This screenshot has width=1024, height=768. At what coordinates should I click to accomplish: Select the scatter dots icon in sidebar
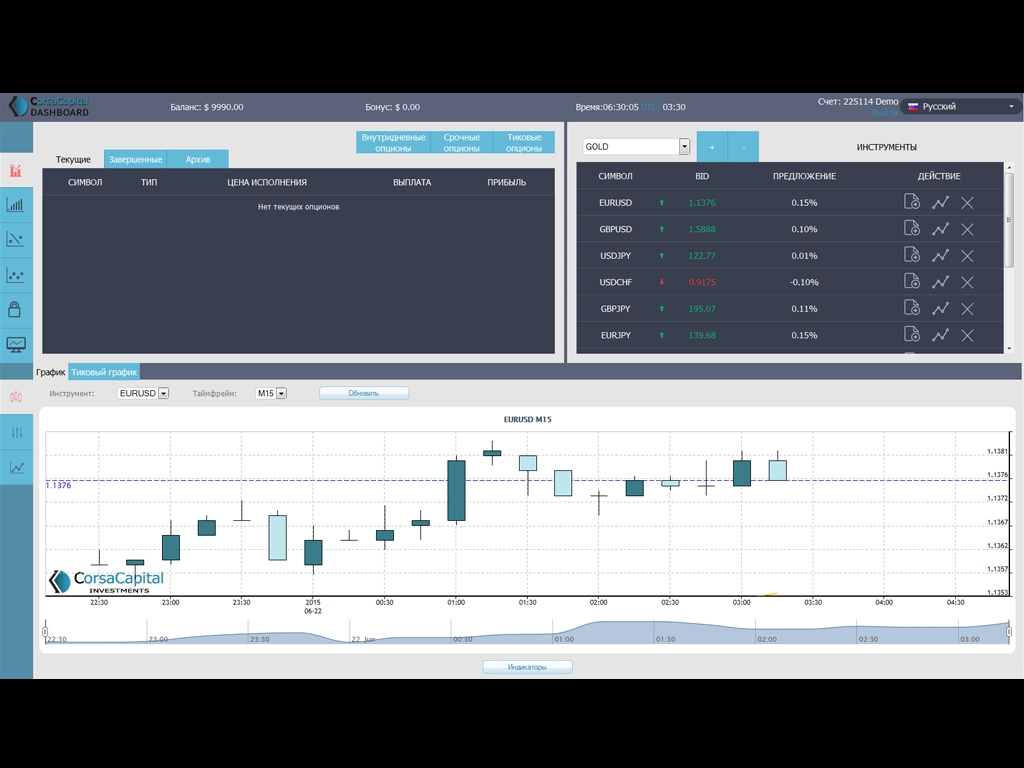(x=16, y=274)
